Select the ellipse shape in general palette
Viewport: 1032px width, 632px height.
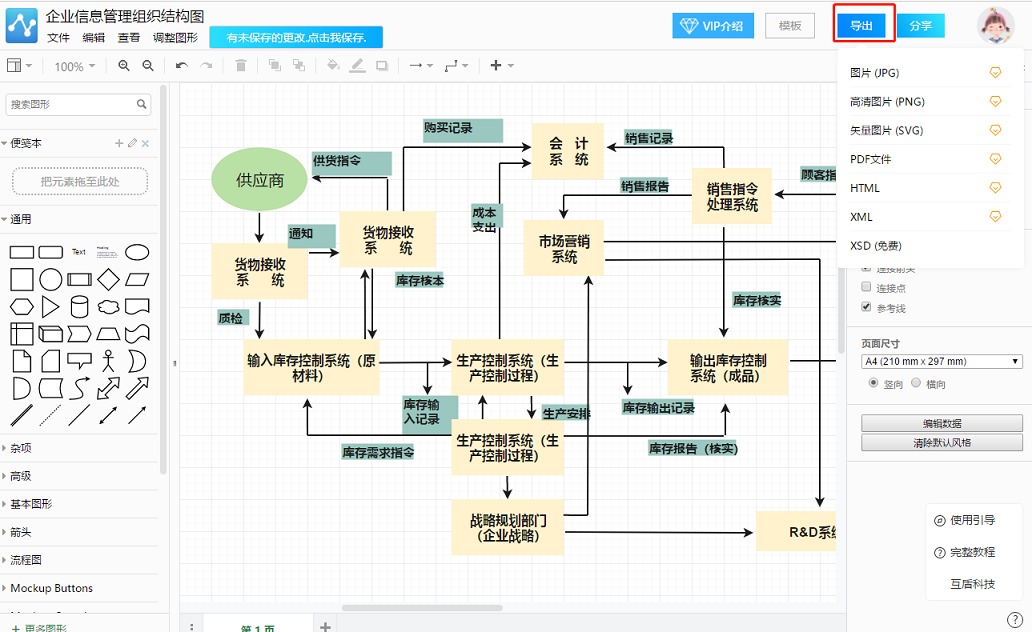[x=137, y=252]
